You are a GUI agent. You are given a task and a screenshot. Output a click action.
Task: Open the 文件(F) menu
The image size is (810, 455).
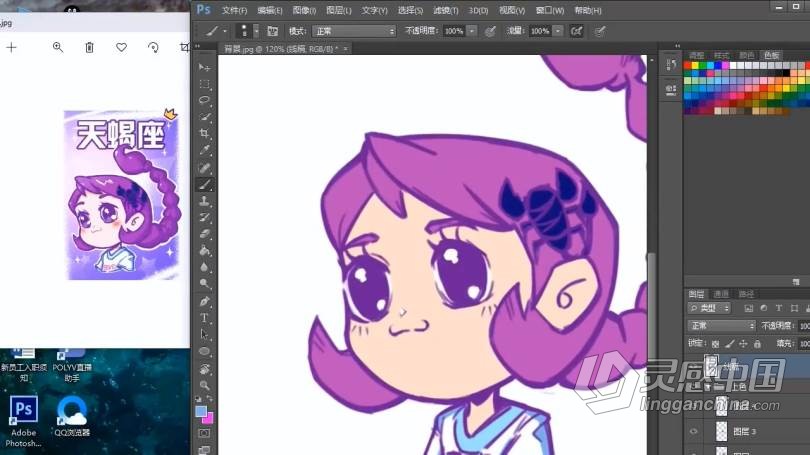click(x=234, y=10)
